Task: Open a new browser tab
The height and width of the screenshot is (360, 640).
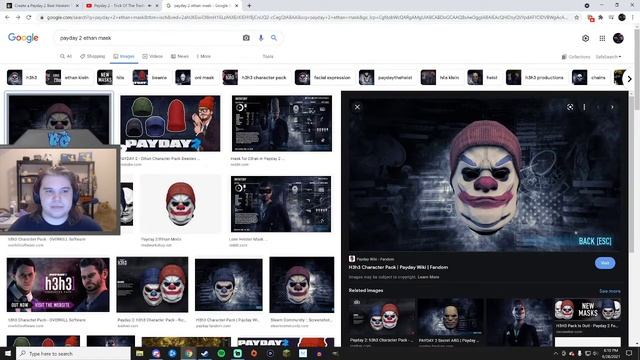Action: coord(249,6)
